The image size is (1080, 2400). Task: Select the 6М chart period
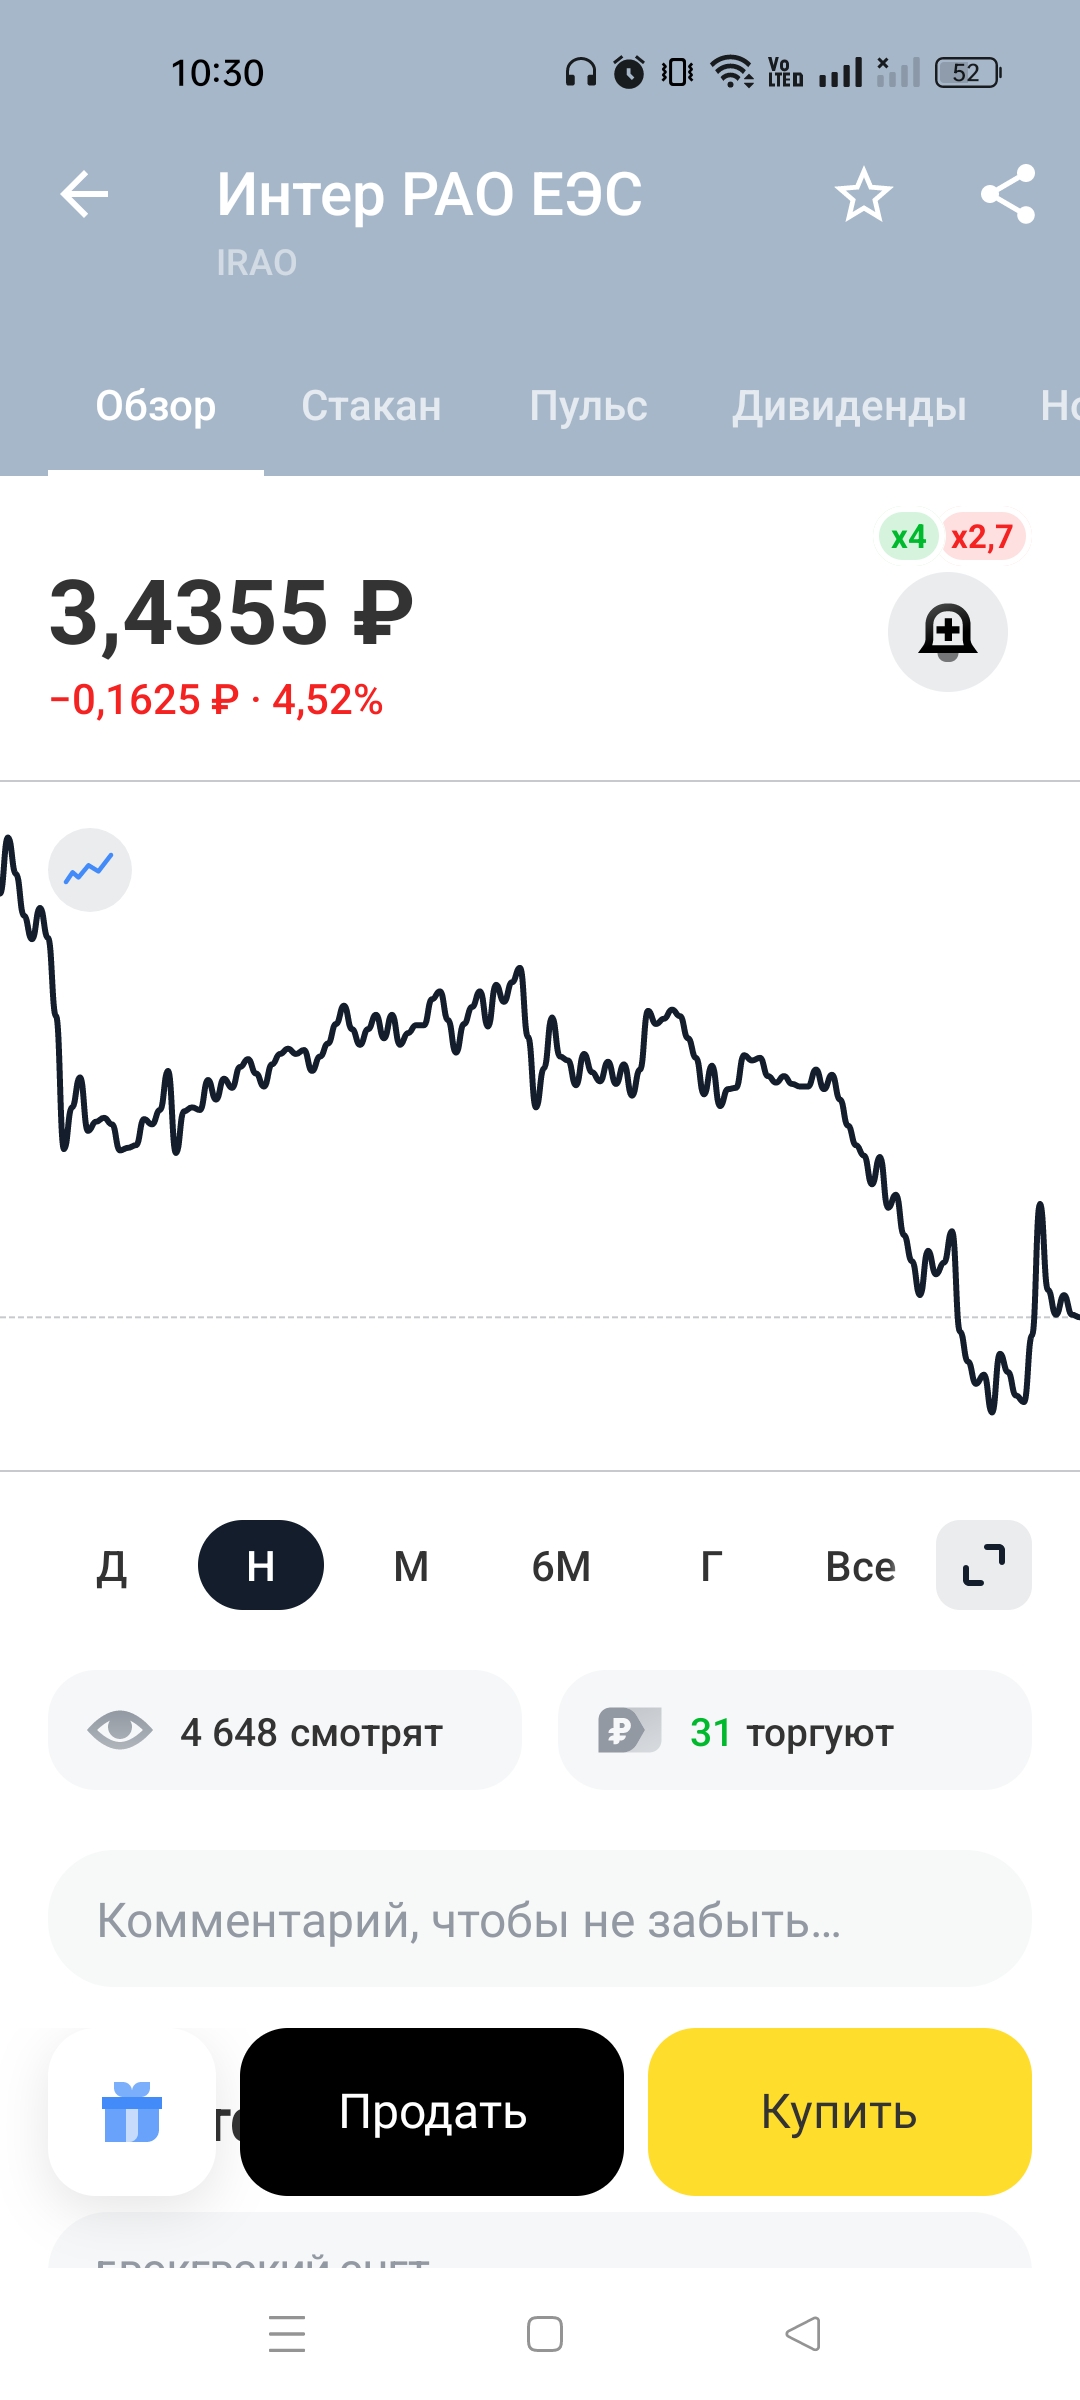tap(561, 1566)
